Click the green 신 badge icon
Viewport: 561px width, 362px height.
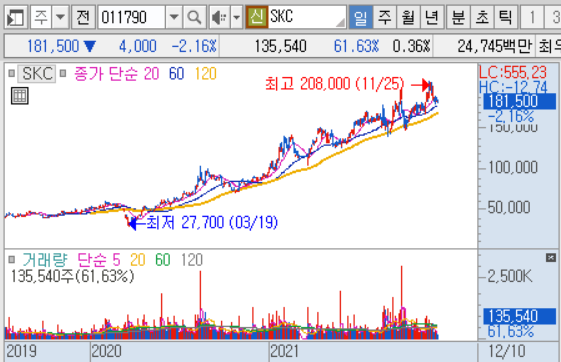tap(257, 17)
